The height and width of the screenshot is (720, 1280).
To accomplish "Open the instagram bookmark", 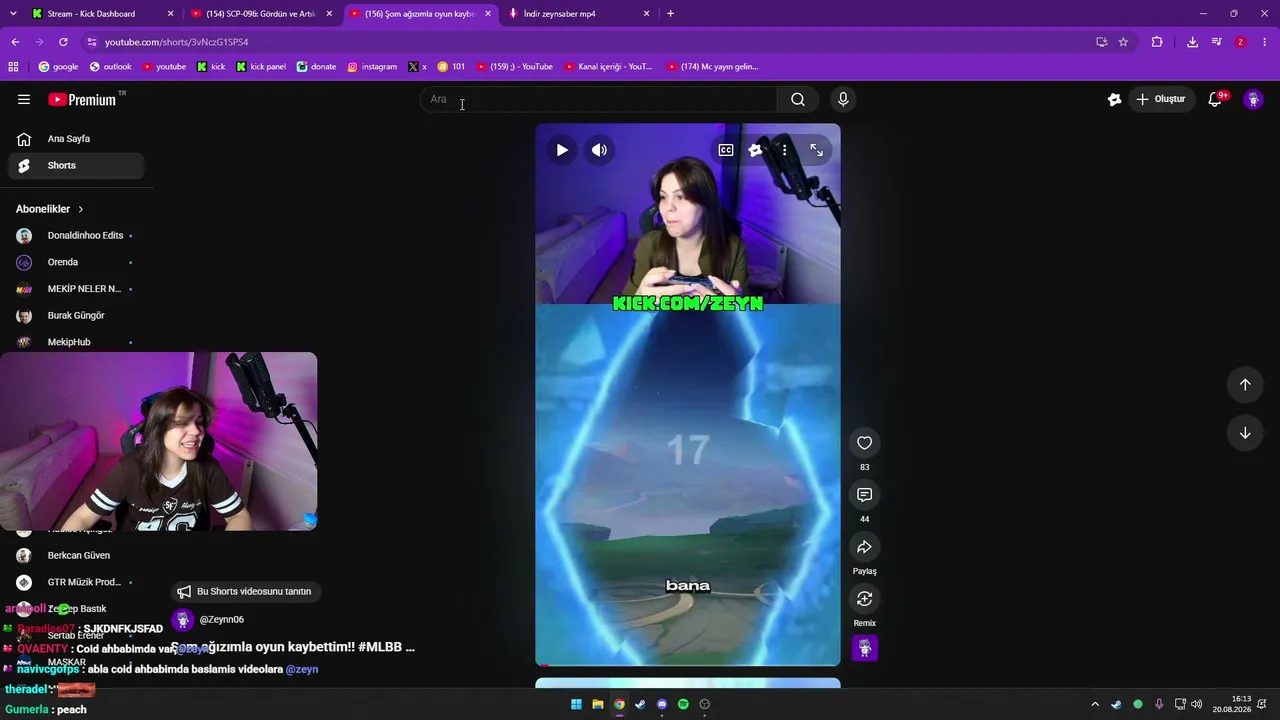I will [x=372, y=67].
